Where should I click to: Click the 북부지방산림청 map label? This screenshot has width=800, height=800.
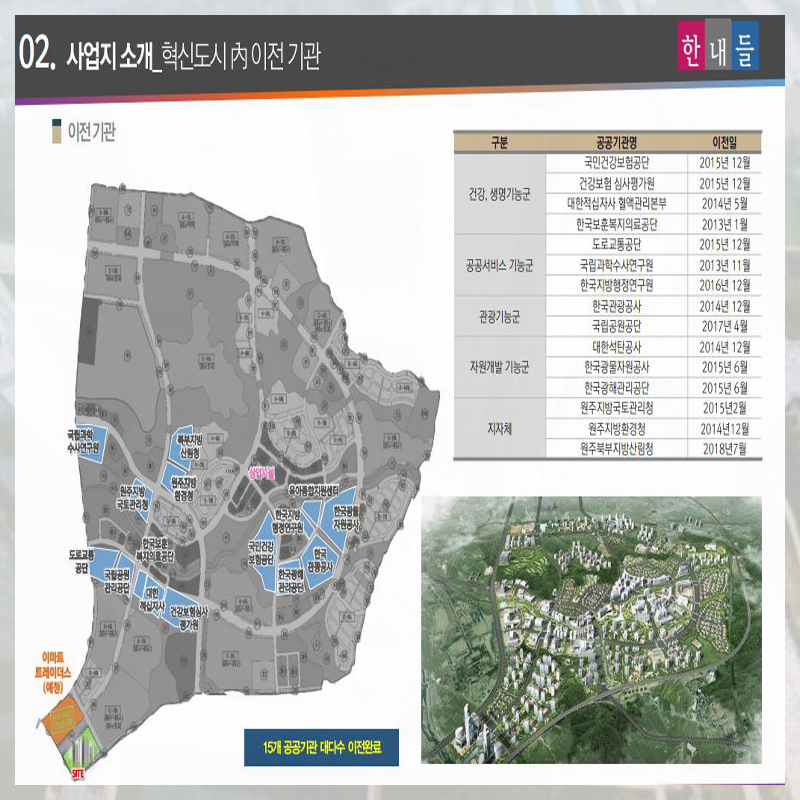tap(189, 446)
